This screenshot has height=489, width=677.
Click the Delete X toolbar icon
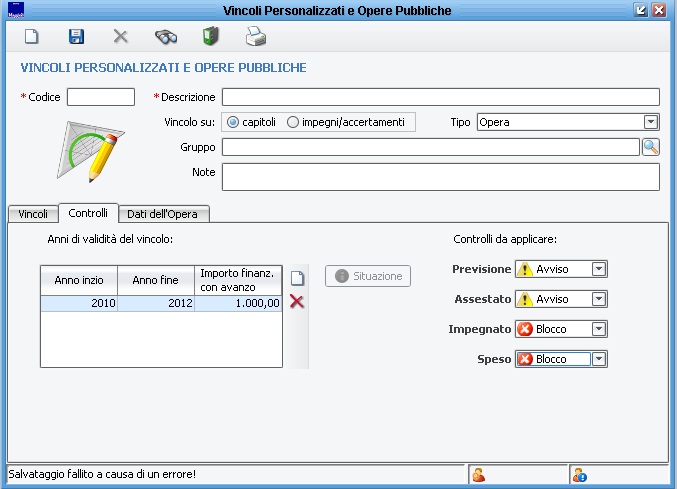[120, 37]
